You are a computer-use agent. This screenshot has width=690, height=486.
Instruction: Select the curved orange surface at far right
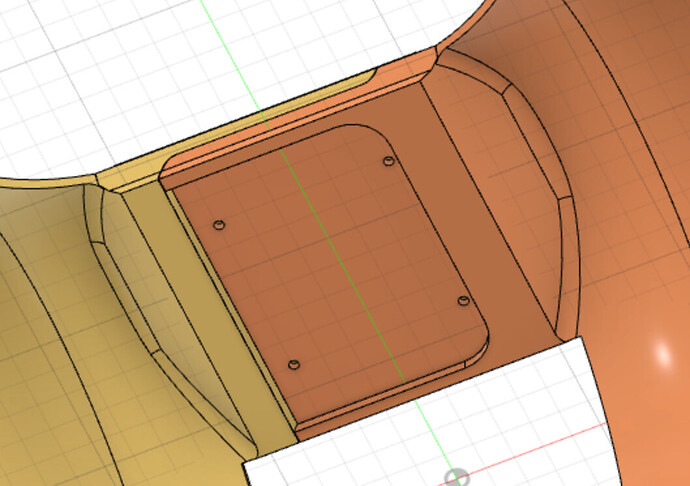point(630,200)
